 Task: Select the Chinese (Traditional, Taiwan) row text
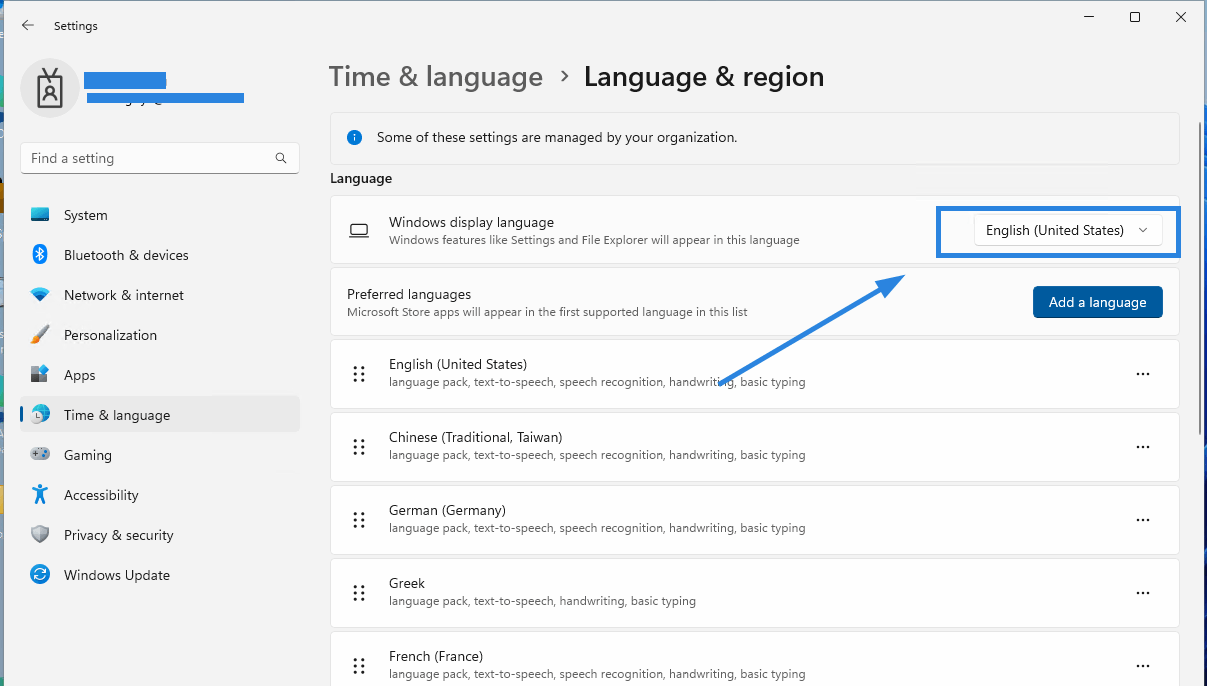[476, 437]
